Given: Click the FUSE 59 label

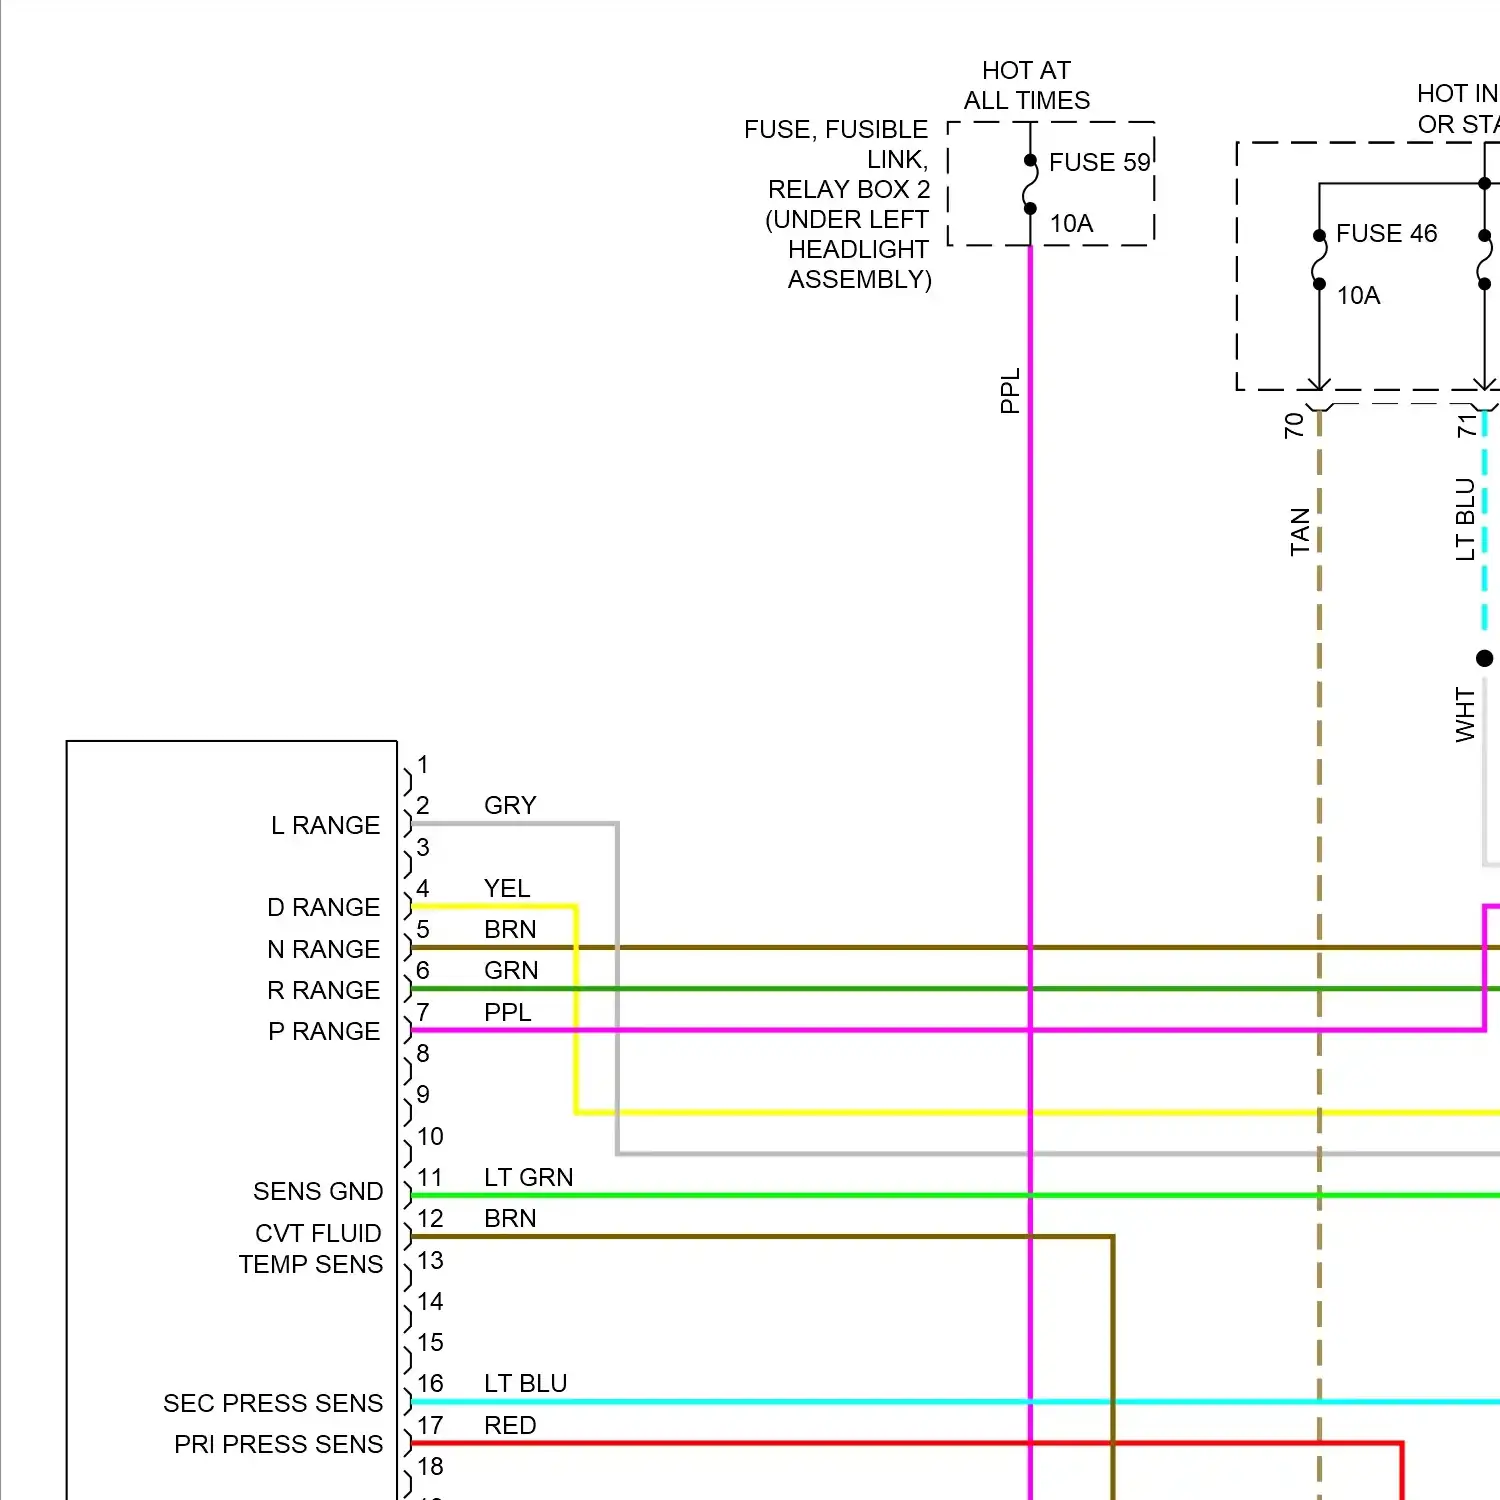Looking at the screenshot, I should point(1099,162).
